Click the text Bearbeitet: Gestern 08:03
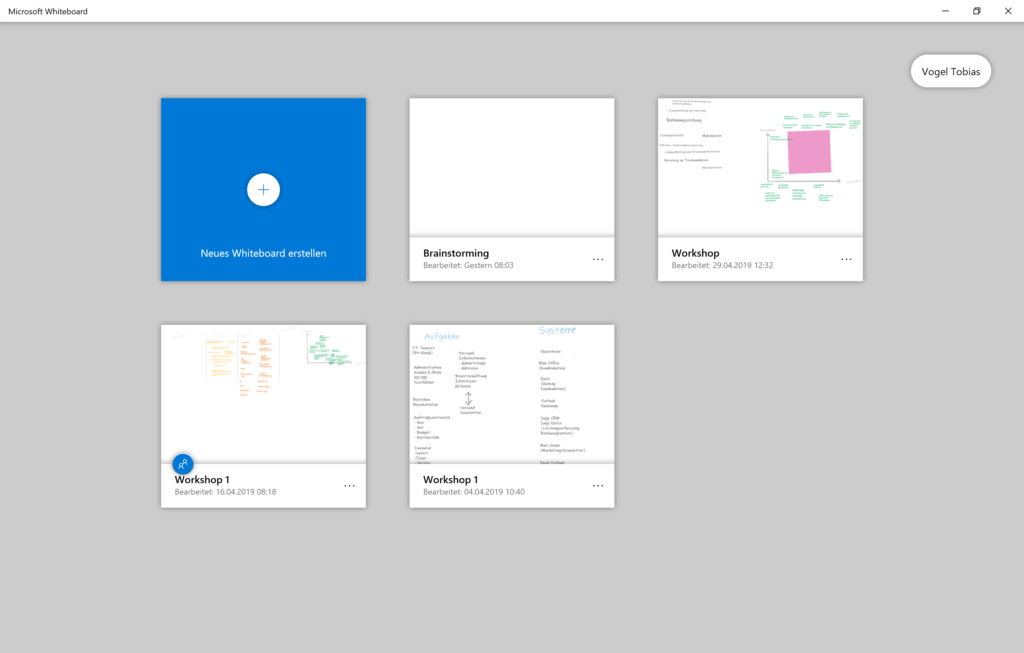 tap(468, 265)
